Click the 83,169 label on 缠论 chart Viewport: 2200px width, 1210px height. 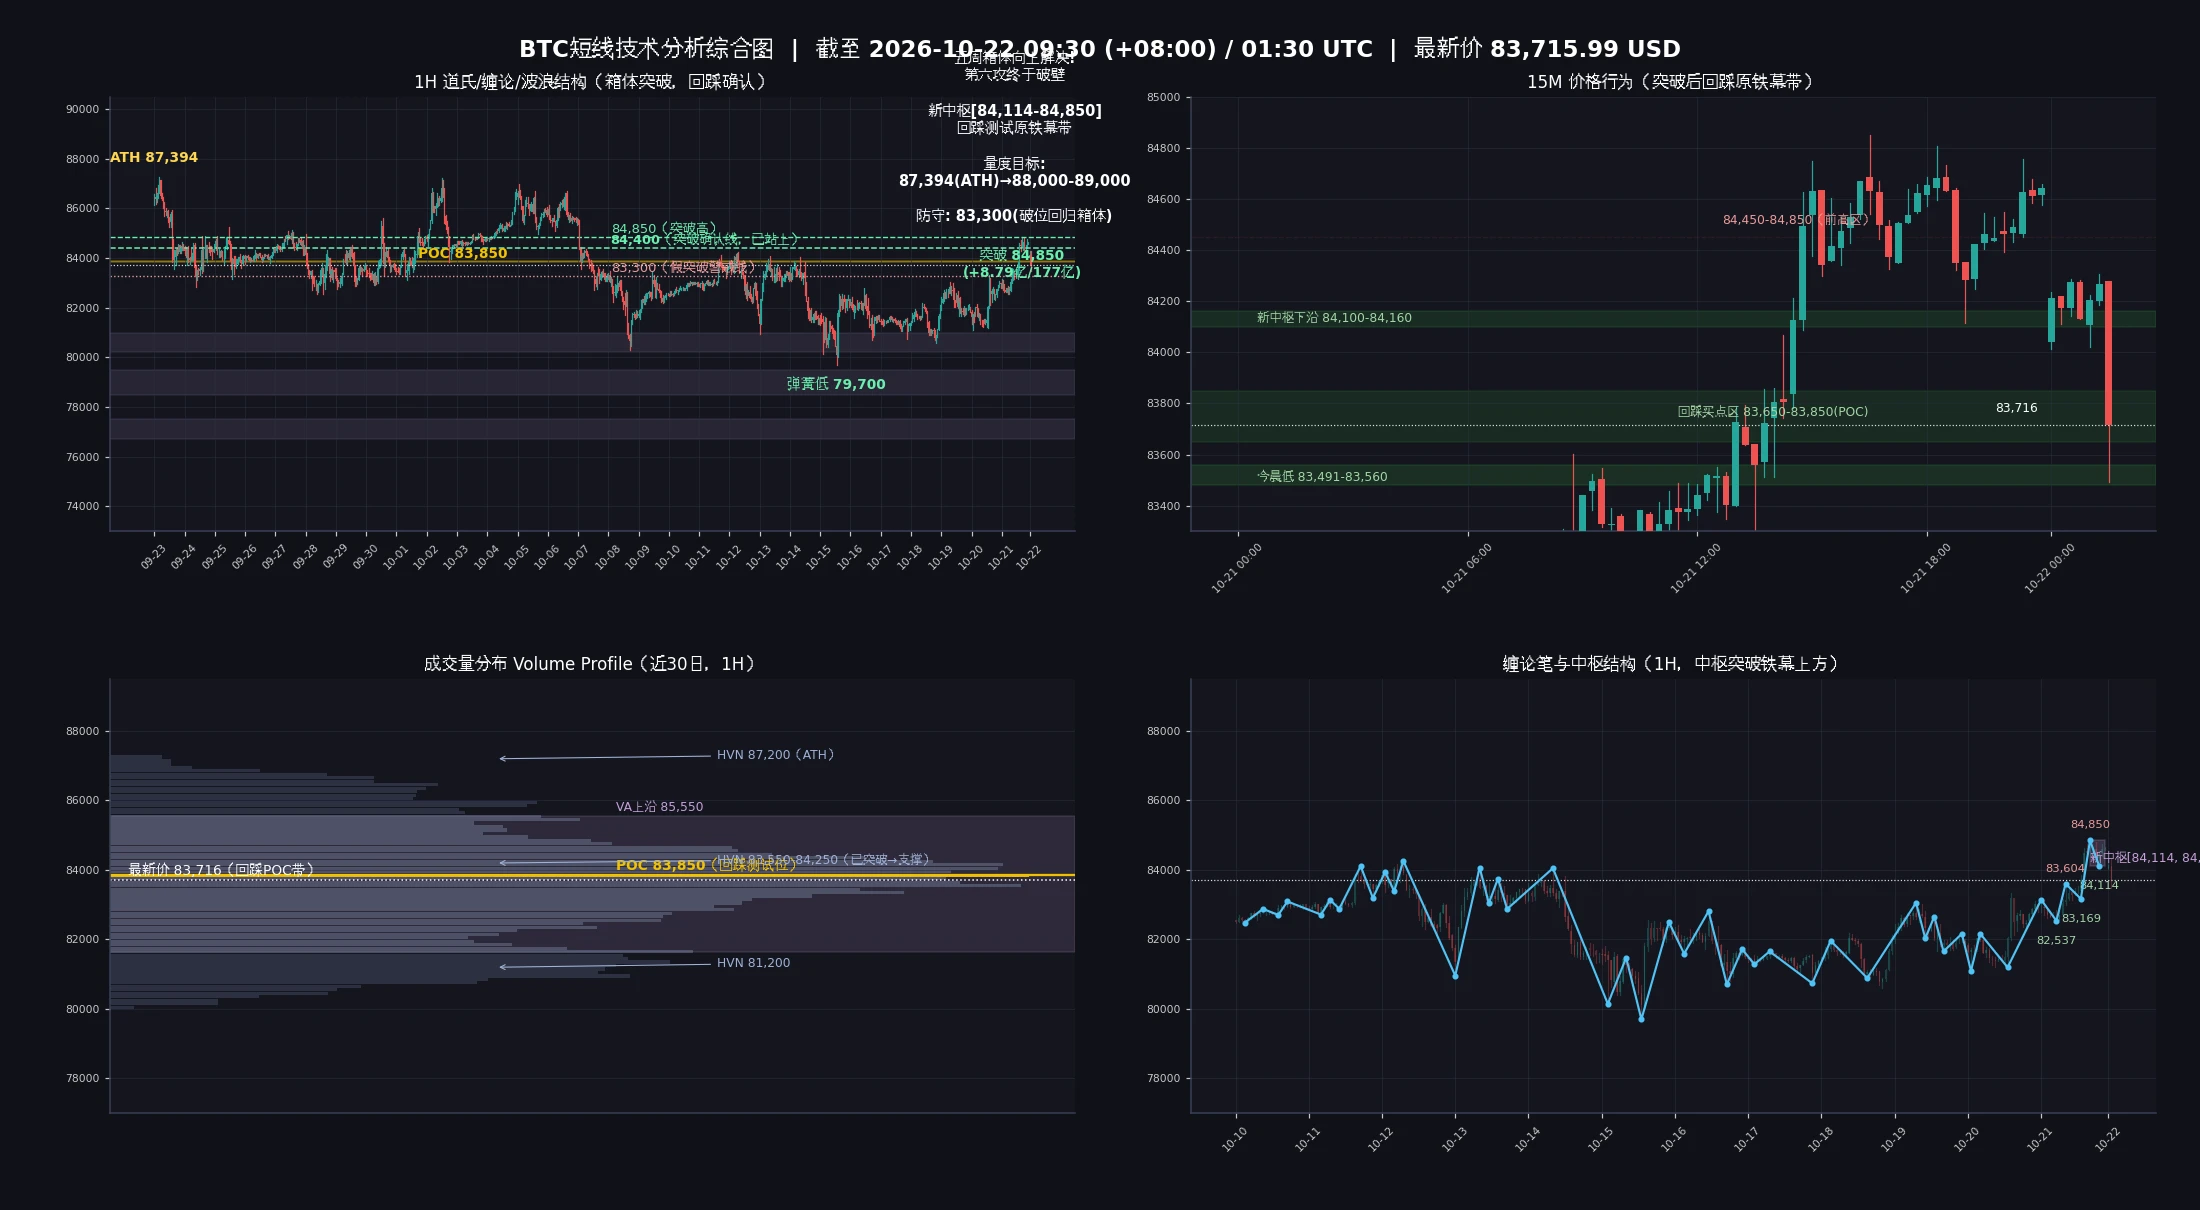(2081, 919)
